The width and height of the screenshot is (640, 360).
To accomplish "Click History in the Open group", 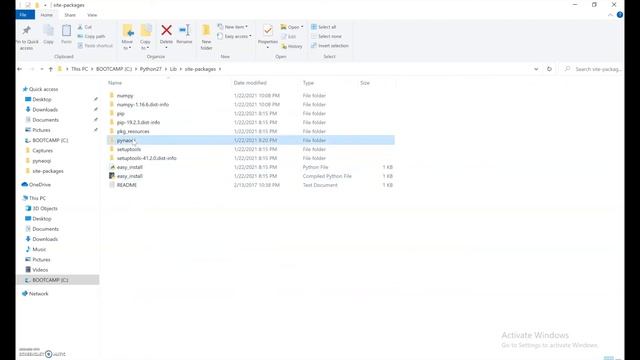I will click(292, 46).
